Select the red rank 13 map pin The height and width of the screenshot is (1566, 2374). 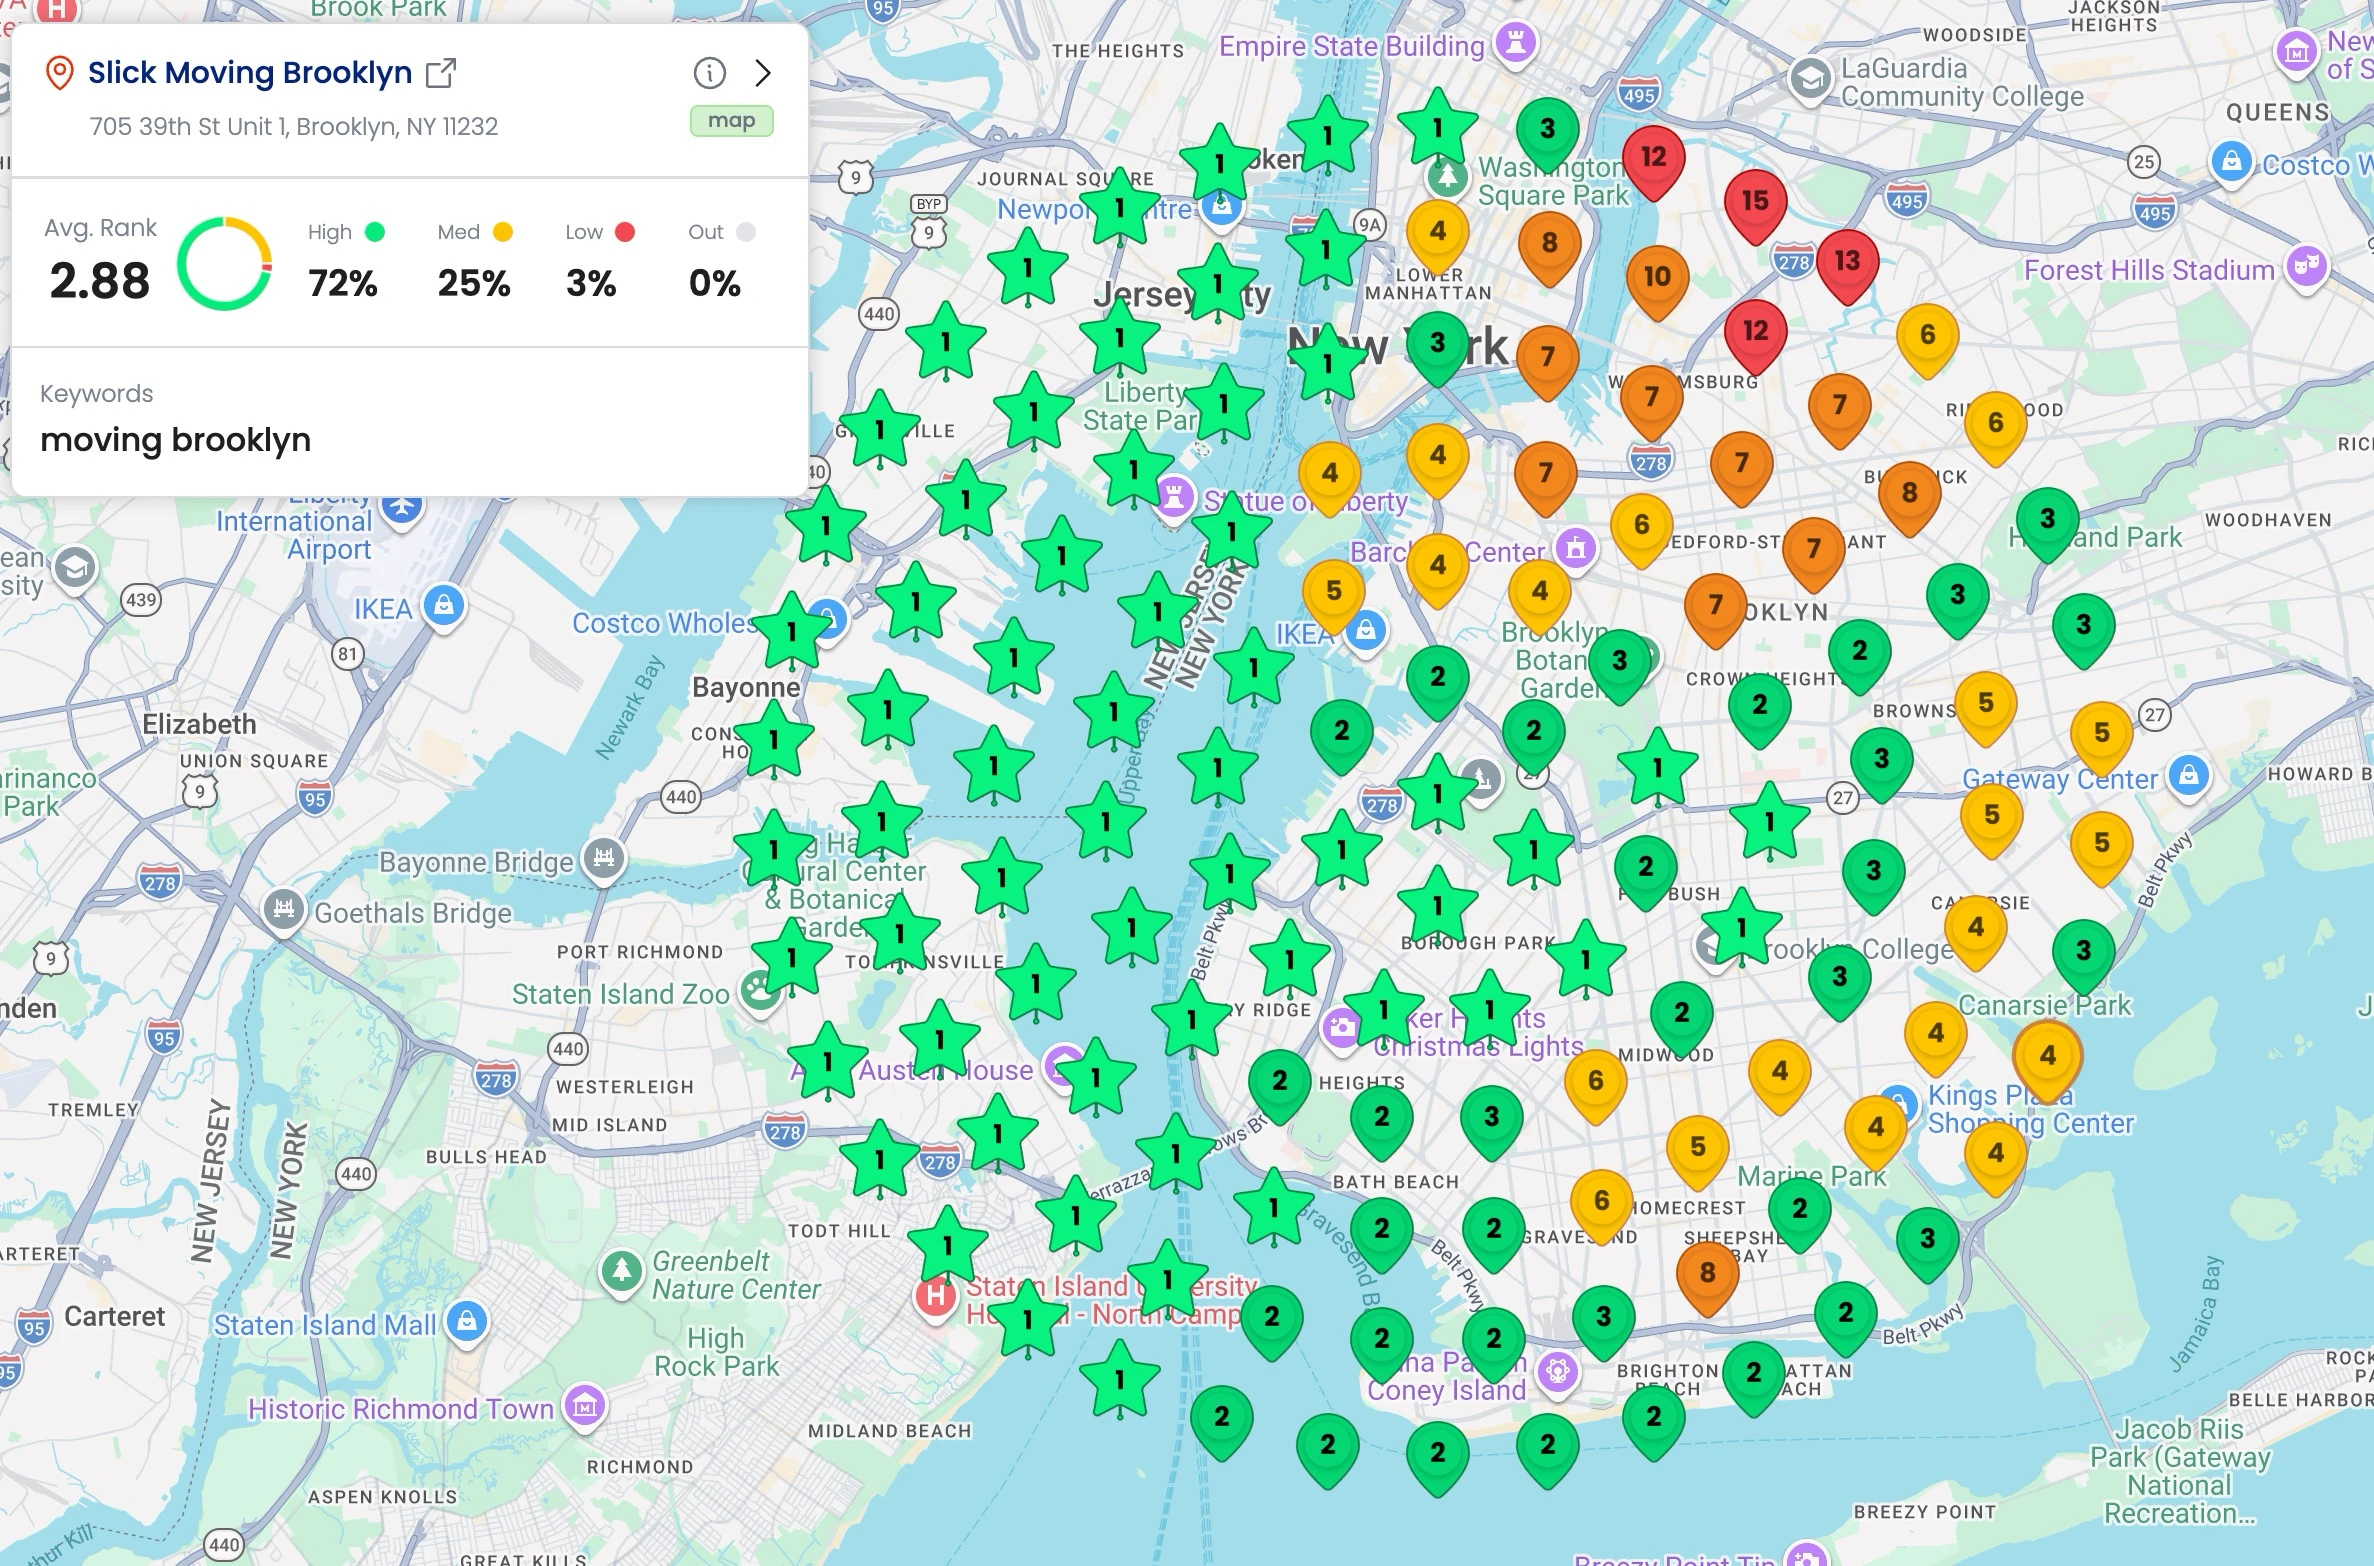pyautogui.click(x=1847, y=262)
